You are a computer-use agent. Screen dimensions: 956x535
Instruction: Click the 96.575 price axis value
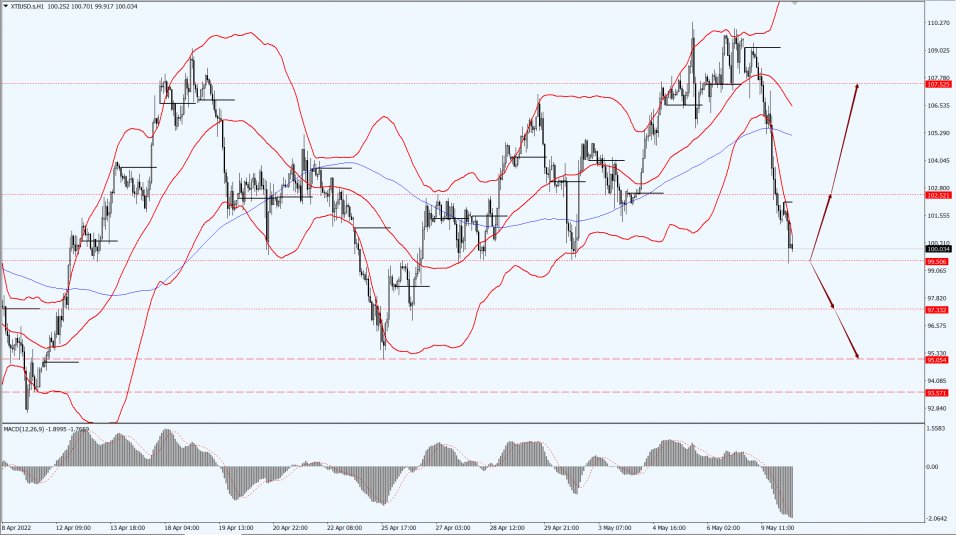pyautogui.click(x=937, y=326)
